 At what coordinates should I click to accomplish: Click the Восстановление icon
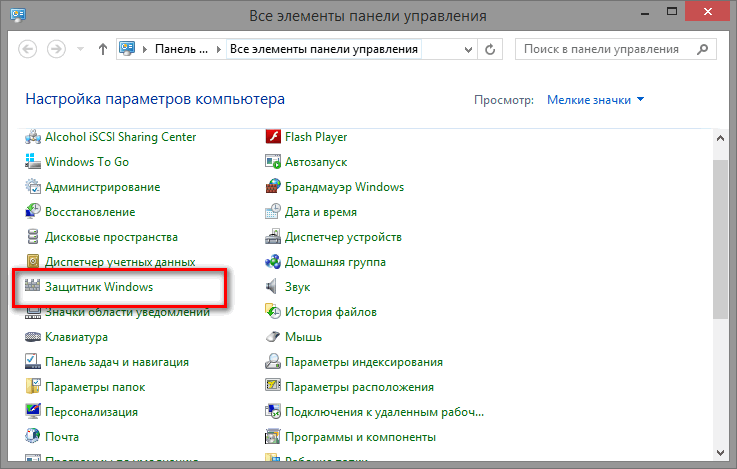coord(33,211)
